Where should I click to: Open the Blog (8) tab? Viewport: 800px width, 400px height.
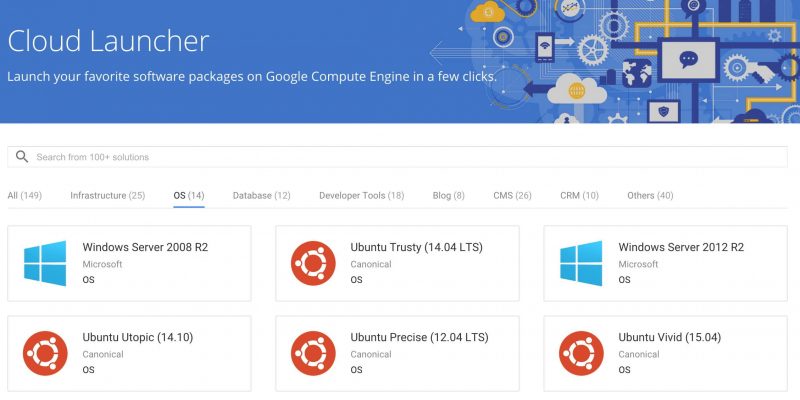click(448, 195)
